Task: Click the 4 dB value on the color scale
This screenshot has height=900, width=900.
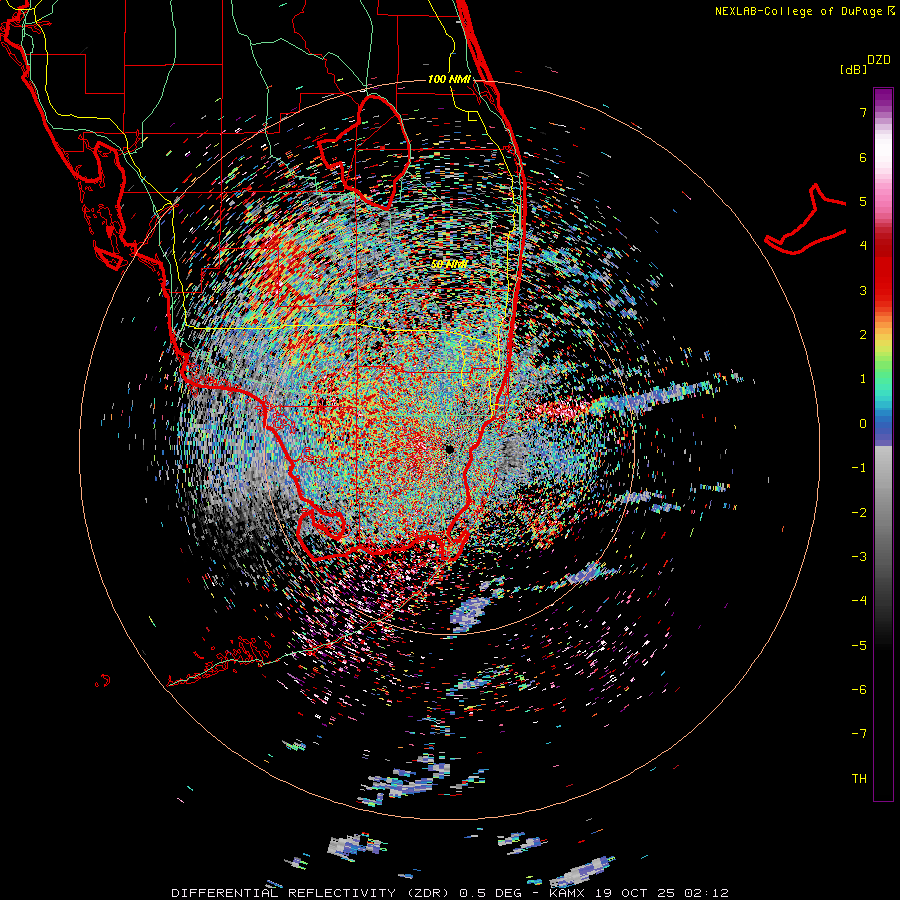Action: 863,246
